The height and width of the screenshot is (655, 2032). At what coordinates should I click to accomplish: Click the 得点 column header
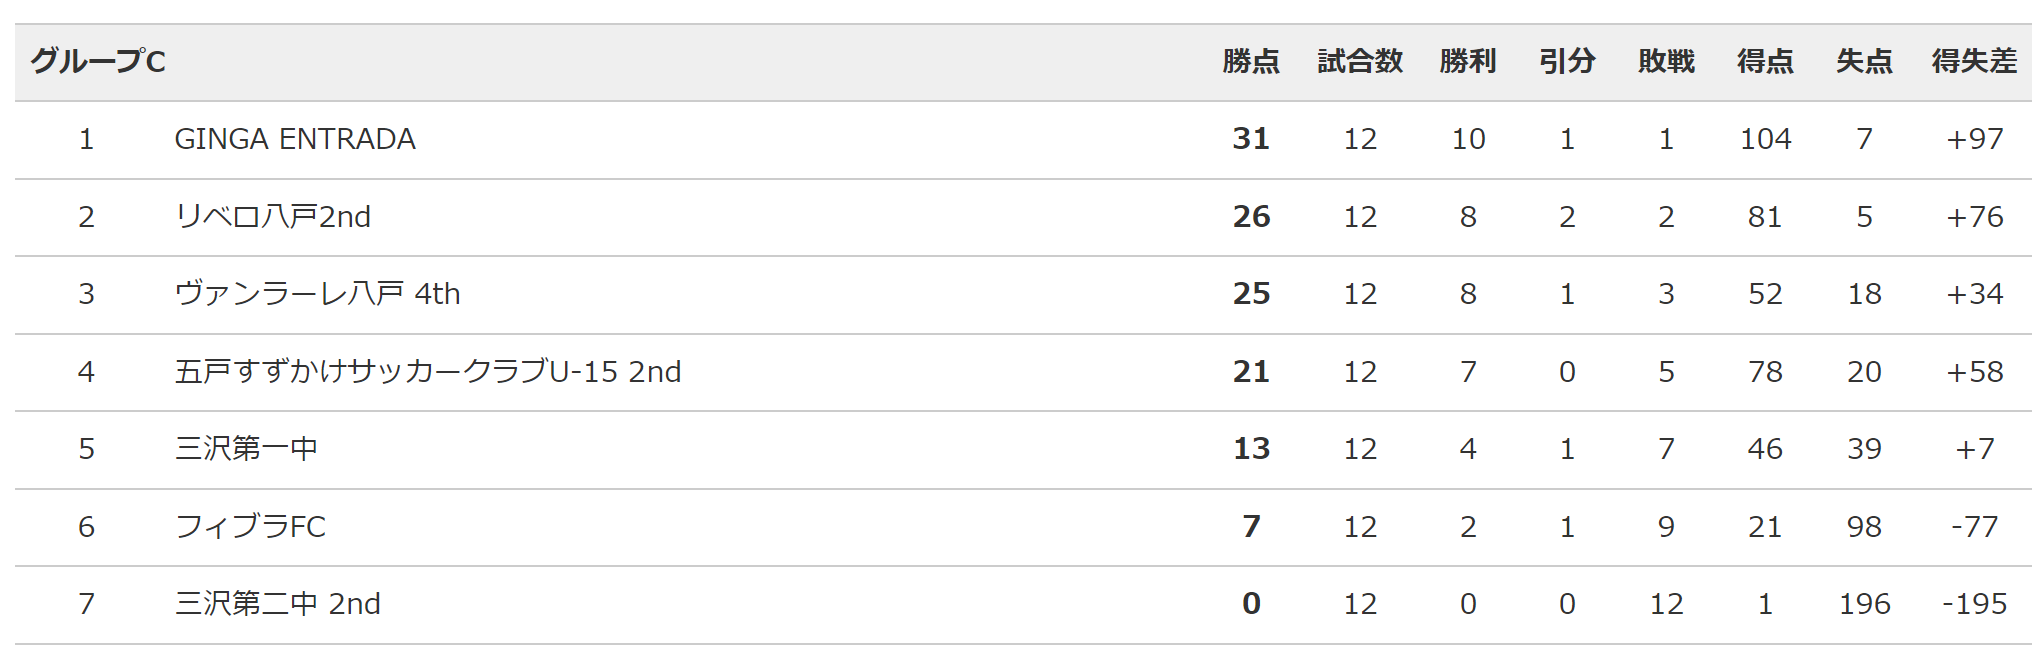tap(1765, 62)
